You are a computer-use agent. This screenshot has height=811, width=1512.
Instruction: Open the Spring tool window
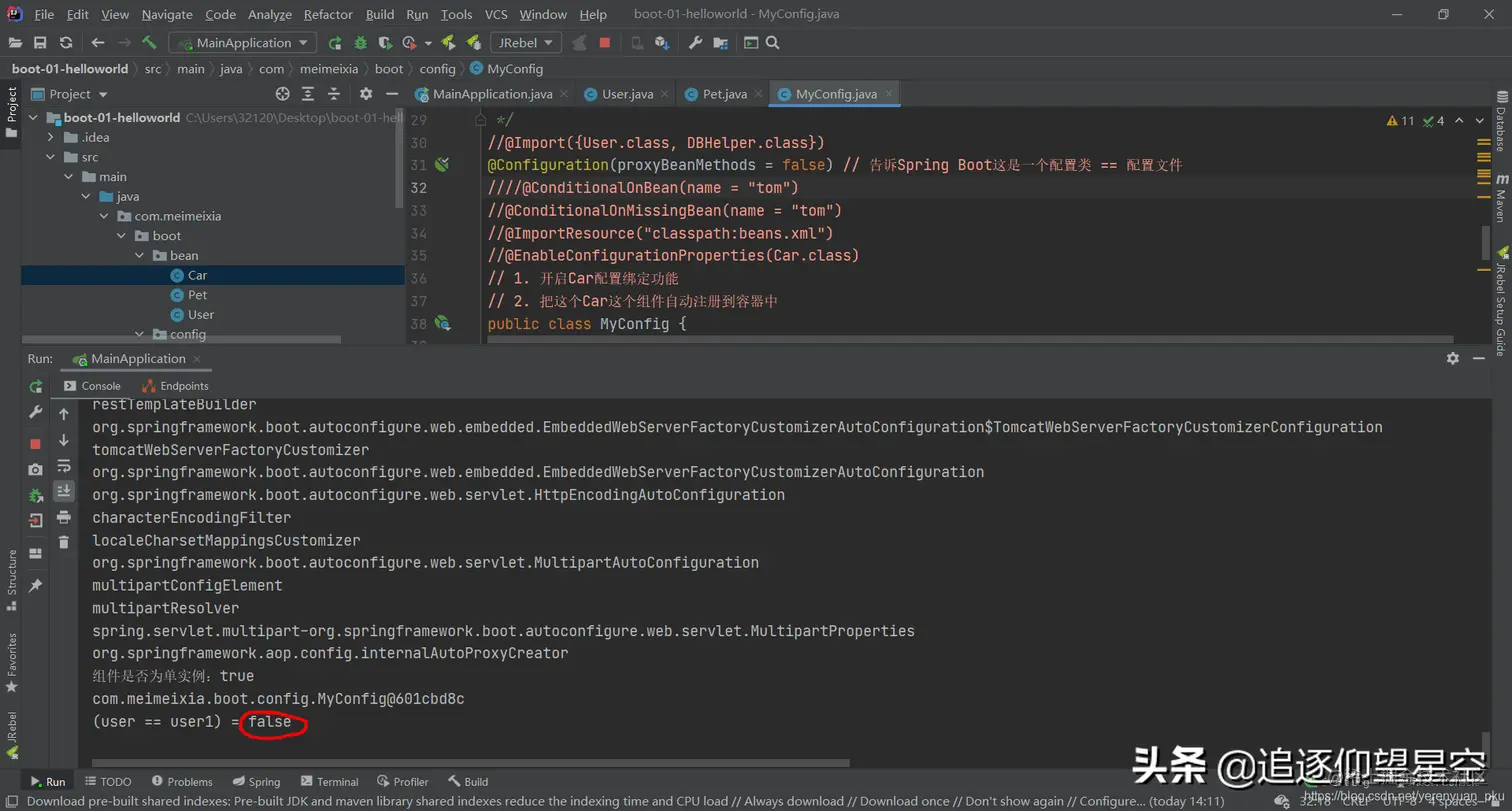click(256, 782)
